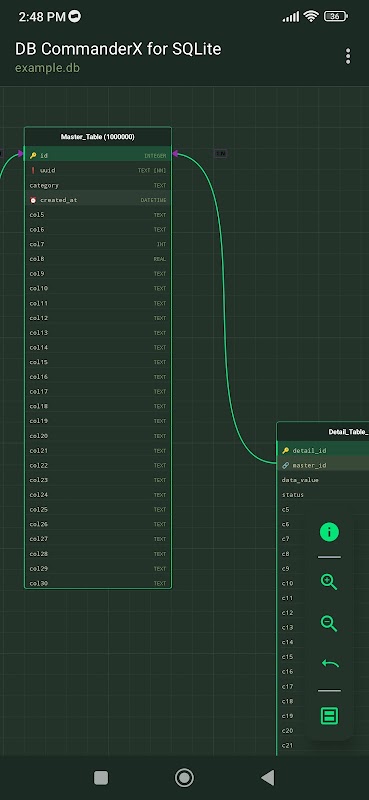
Task: Click the clock icon beside created_at
Action: [x=33, y=200]
